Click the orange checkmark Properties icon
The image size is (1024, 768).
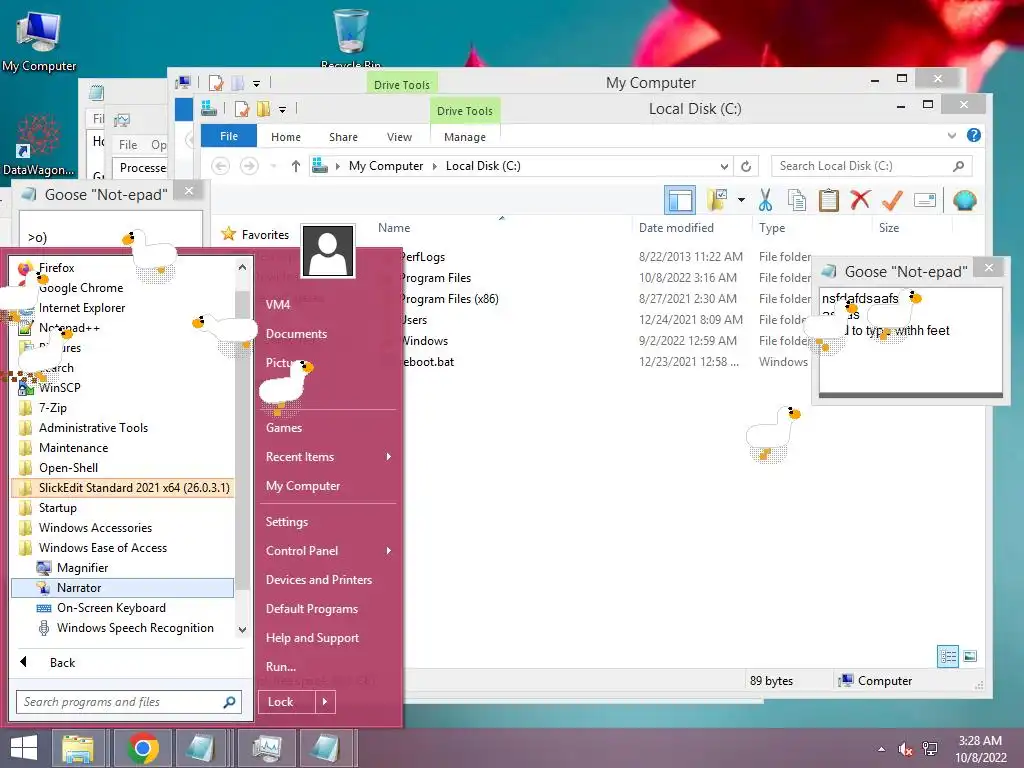point(892,200)
